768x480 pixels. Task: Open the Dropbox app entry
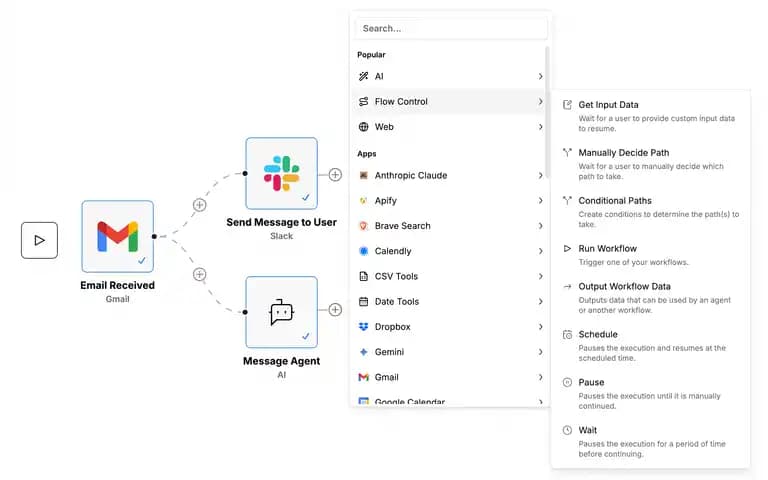(x=450, y=327)
